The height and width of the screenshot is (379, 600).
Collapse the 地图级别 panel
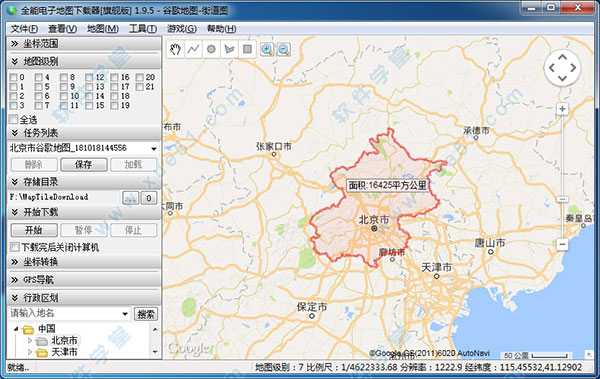click(84, 61)
